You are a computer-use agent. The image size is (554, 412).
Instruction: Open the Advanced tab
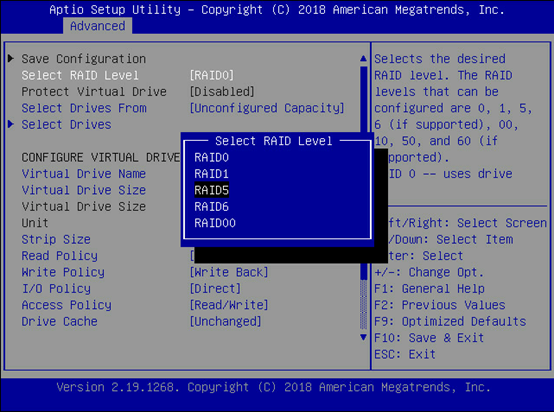[x=98, y=26]
